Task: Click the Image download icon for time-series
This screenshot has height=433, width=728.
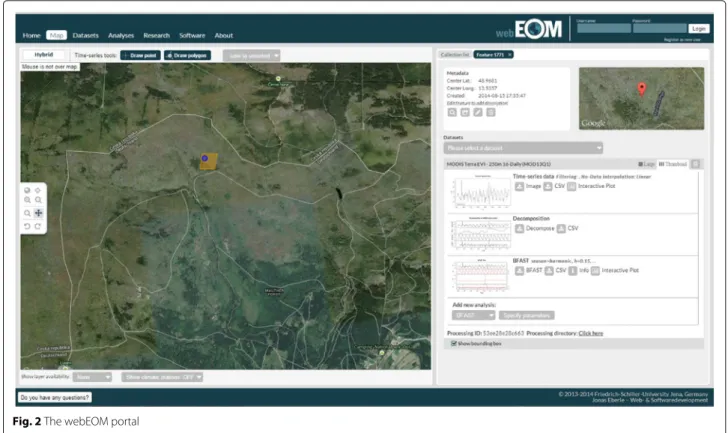Action: point(519,186)
